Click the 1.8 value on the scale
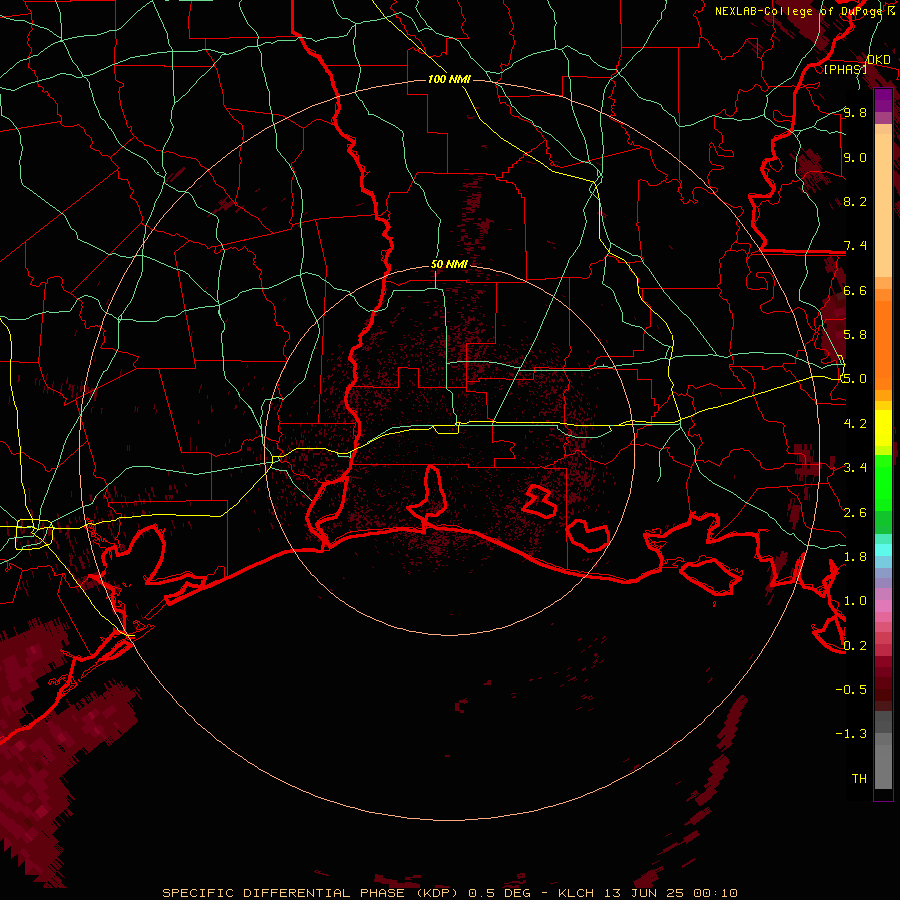Viewport: 900px width, 900px height. [x=855, y=557]
